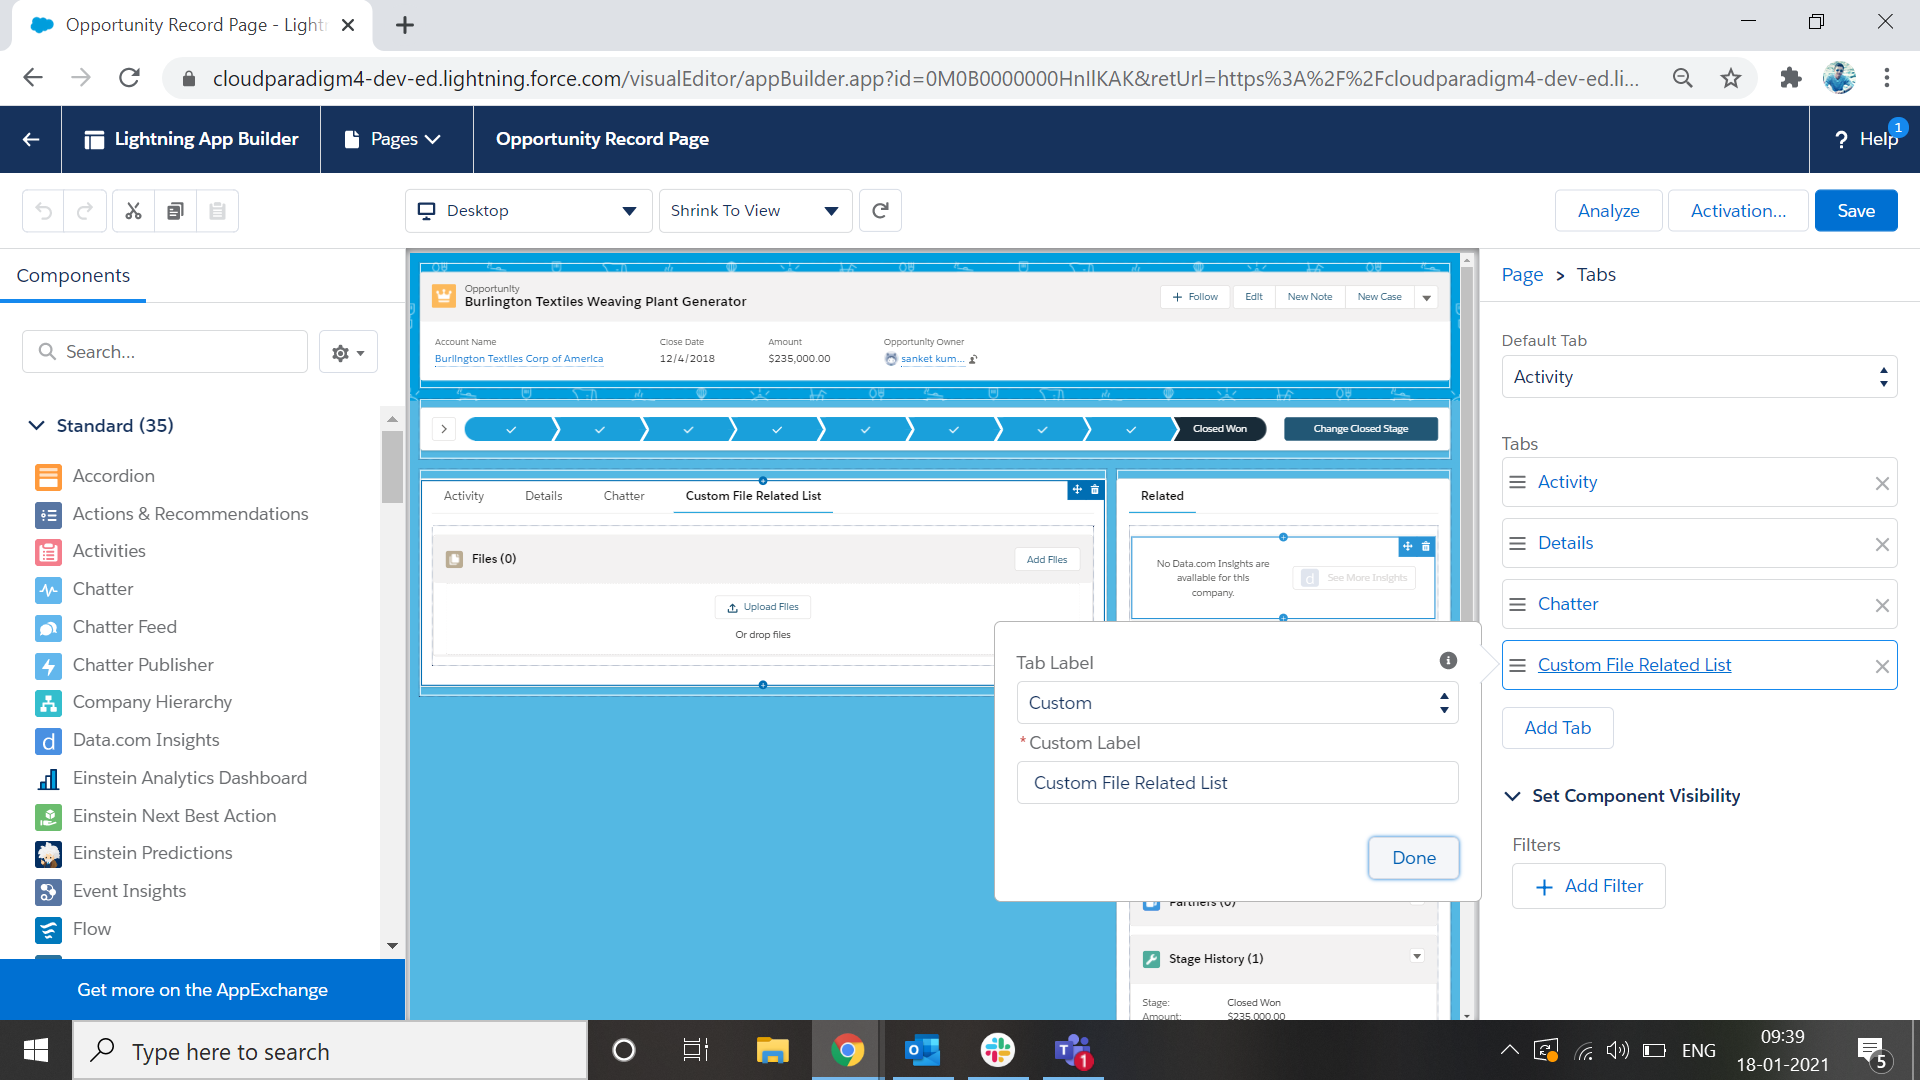The width and height of the screenshot is (1920, 1080).
Task: Click the Redo icon in toolbar
Action: tap(84, 210)
